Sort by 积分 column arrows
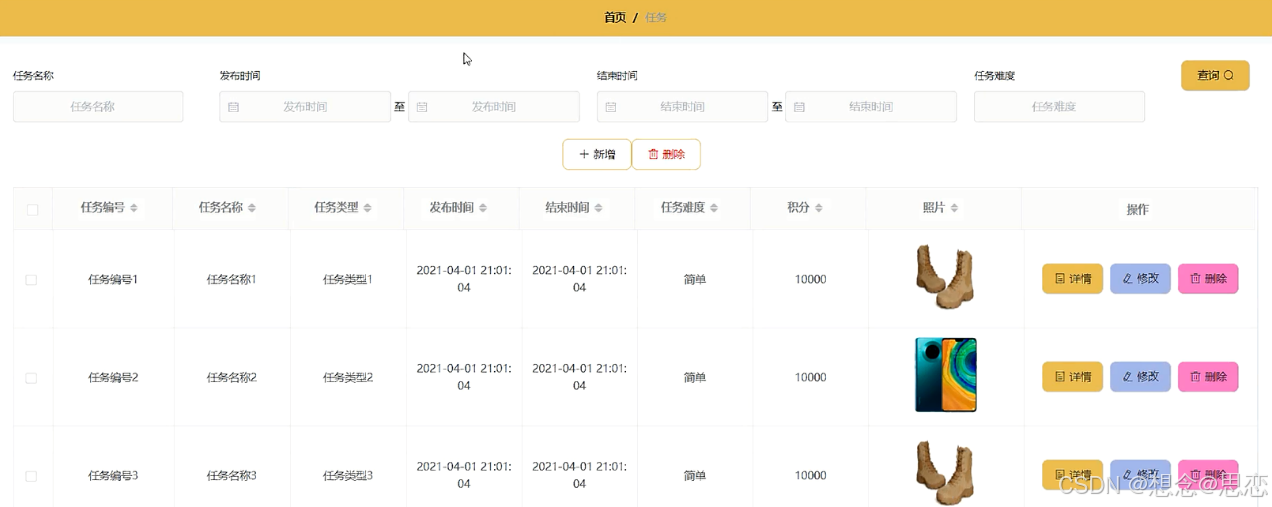 tap(819, 208)
